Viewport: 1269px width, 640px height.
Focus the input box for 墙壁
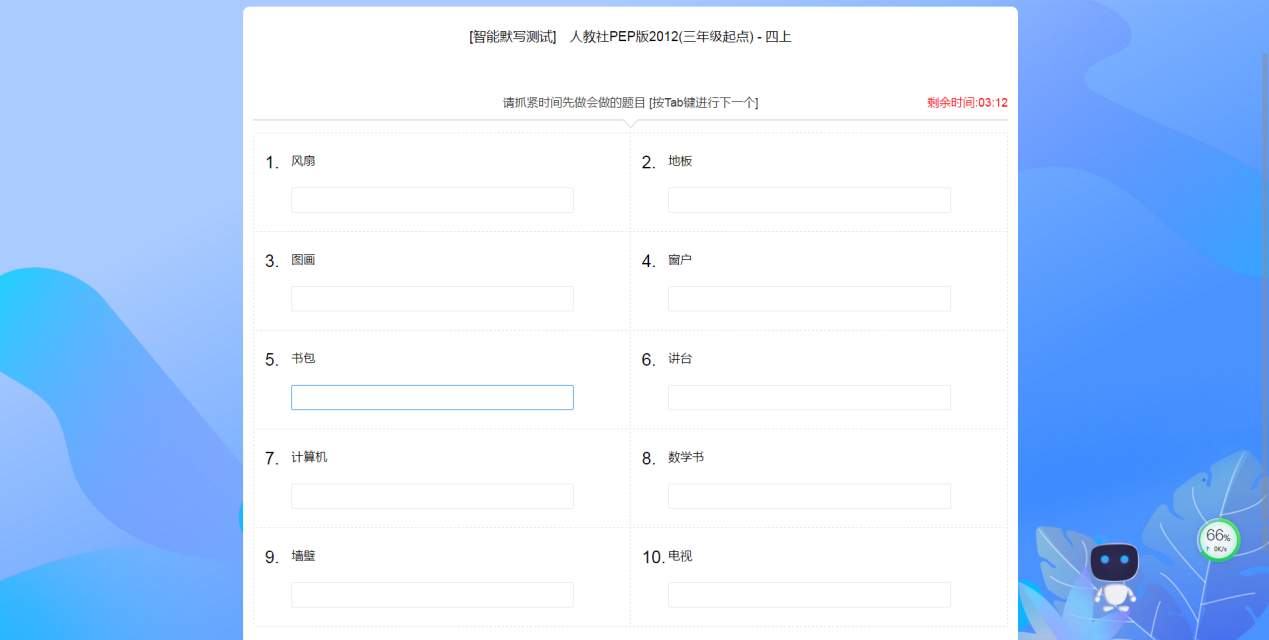[x=432, y=595]
